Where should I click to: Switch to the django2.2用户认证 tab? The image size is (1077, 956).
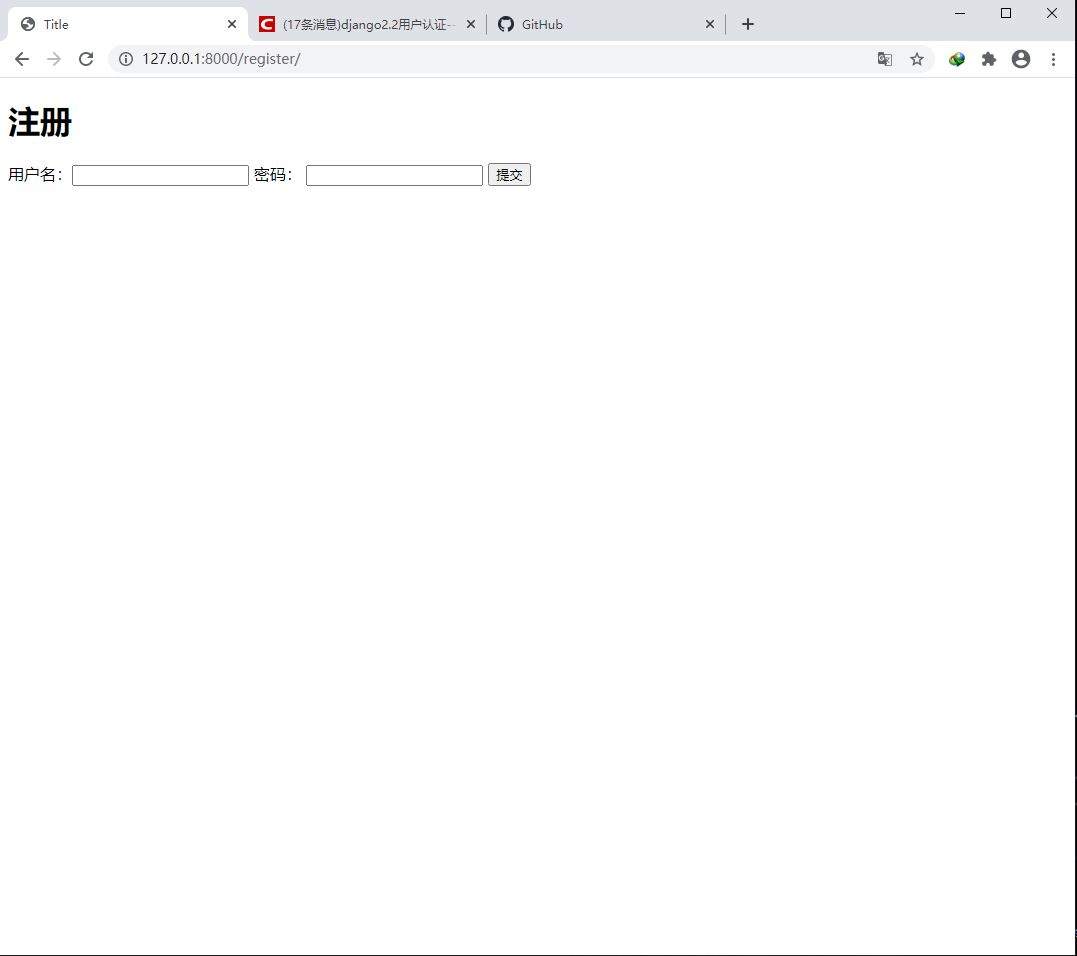coord(367,24)
